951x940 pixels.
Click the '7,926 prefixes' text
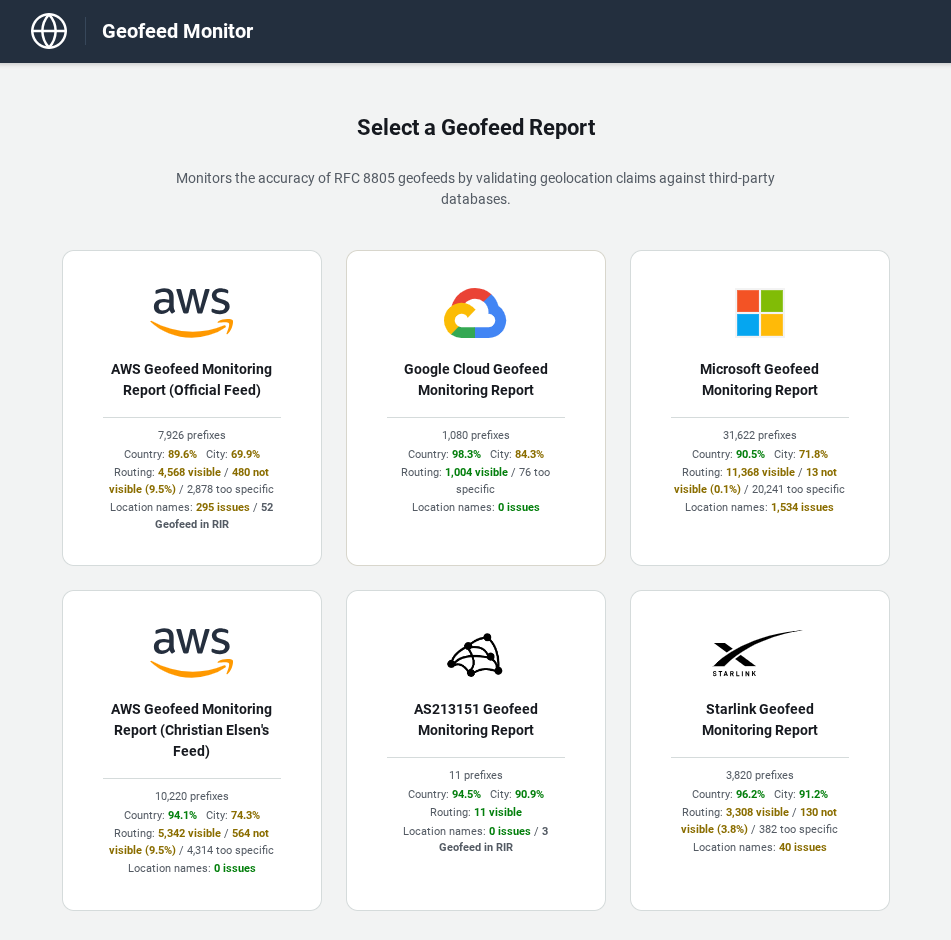click(192, 435)
